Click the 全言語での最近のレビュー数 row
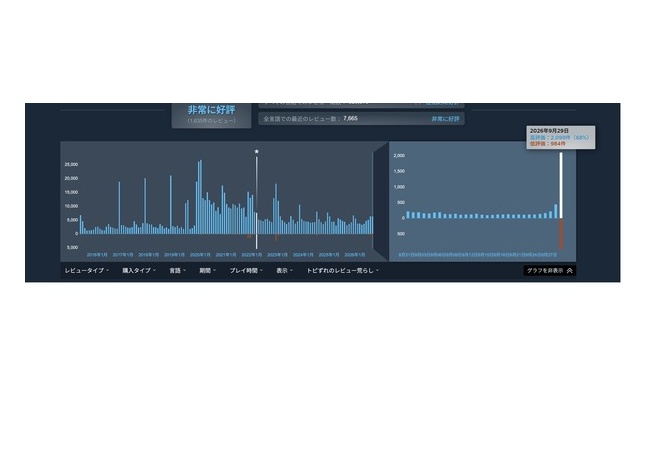This screenshot has width=650, height=450. (x=361, y=119)
